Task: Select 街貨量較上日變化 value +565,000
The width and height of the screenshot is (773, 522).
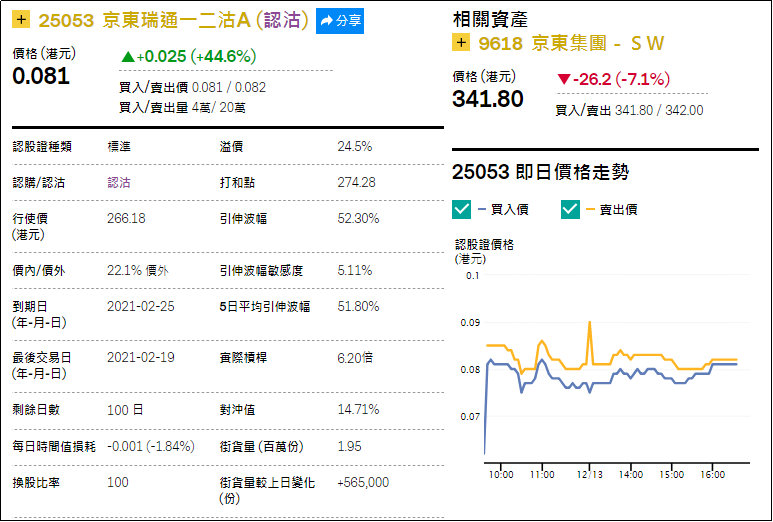Action: pos(363,482)
